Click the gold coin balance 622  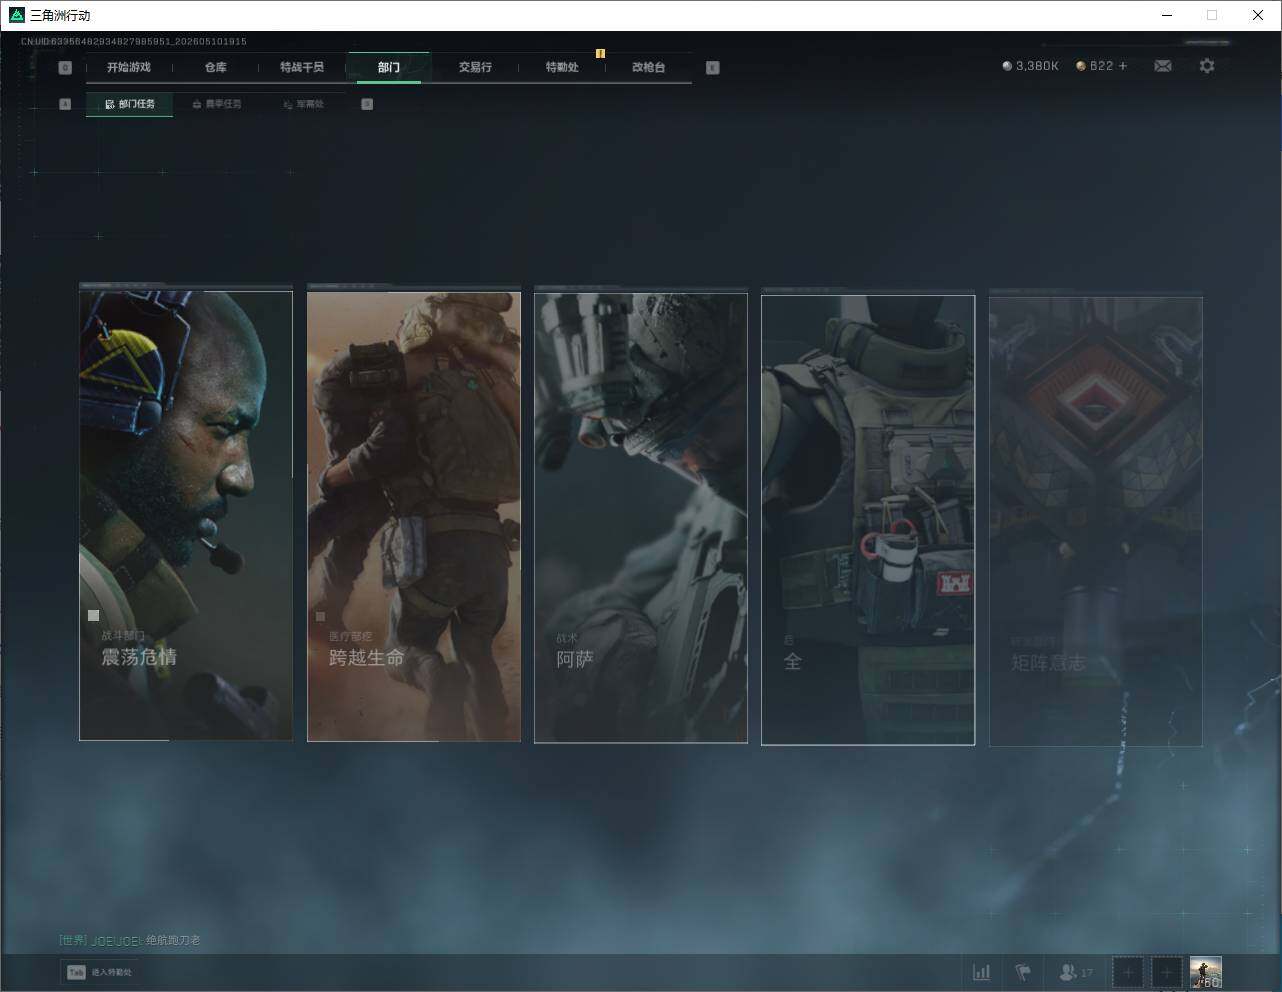[x=1094, y=66]
